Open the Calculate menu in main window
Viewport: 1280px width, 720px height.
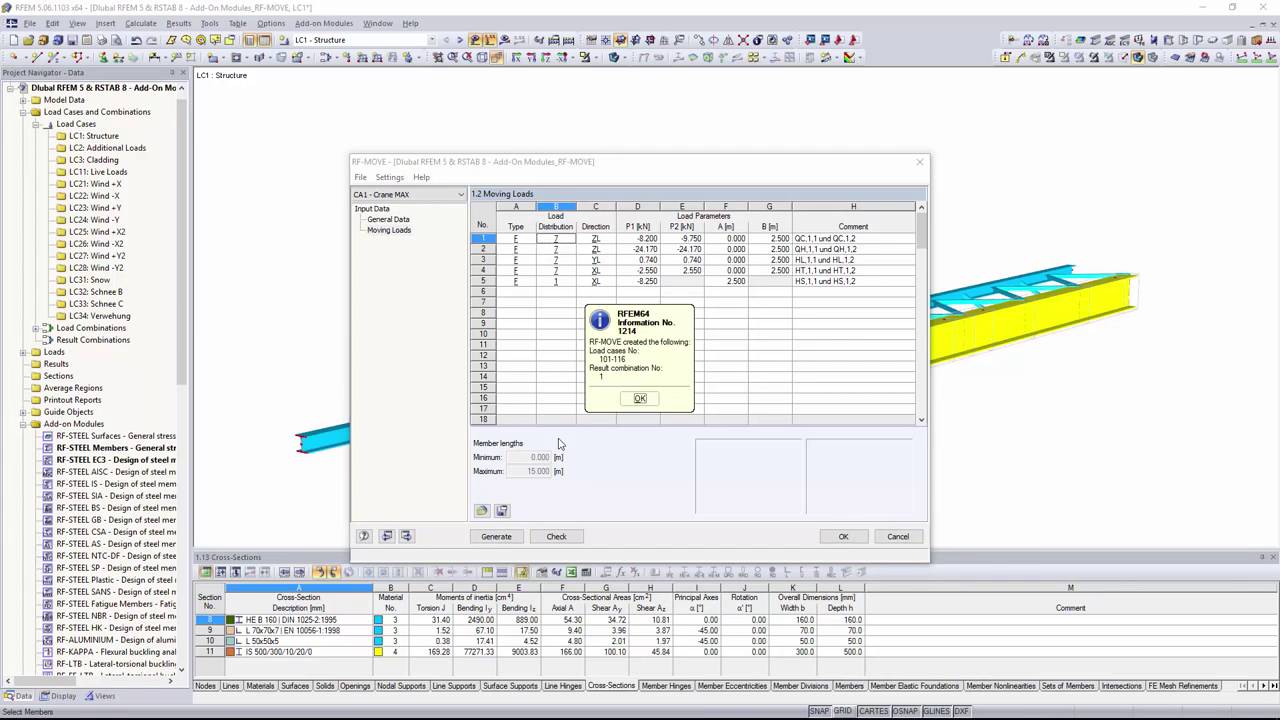coord(140,23)
